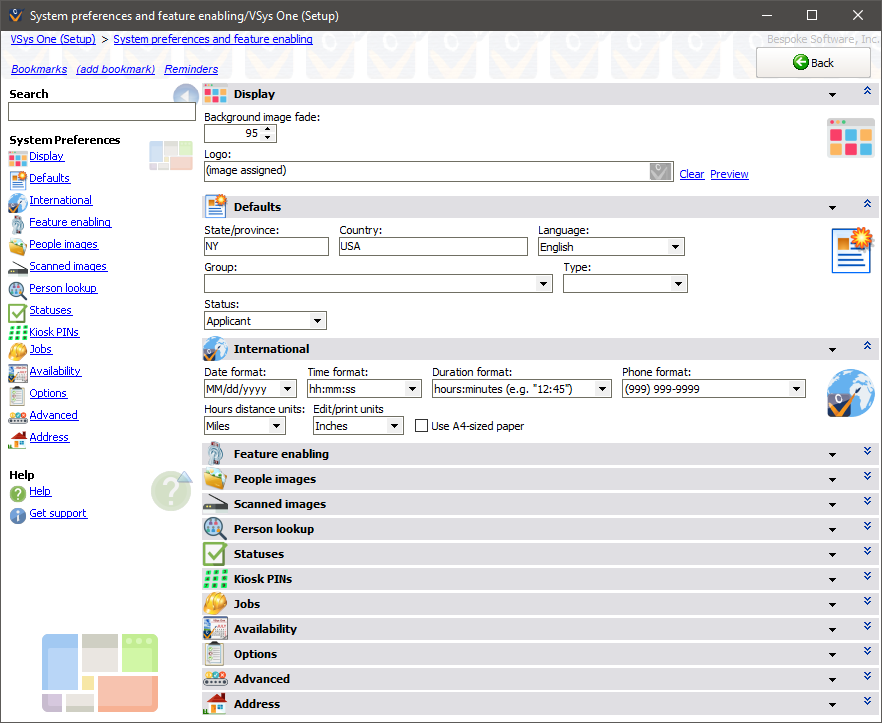Viewport: 882px width, 723px height.
Task: Click the logo image browse icon
Action: coord(659,171)
